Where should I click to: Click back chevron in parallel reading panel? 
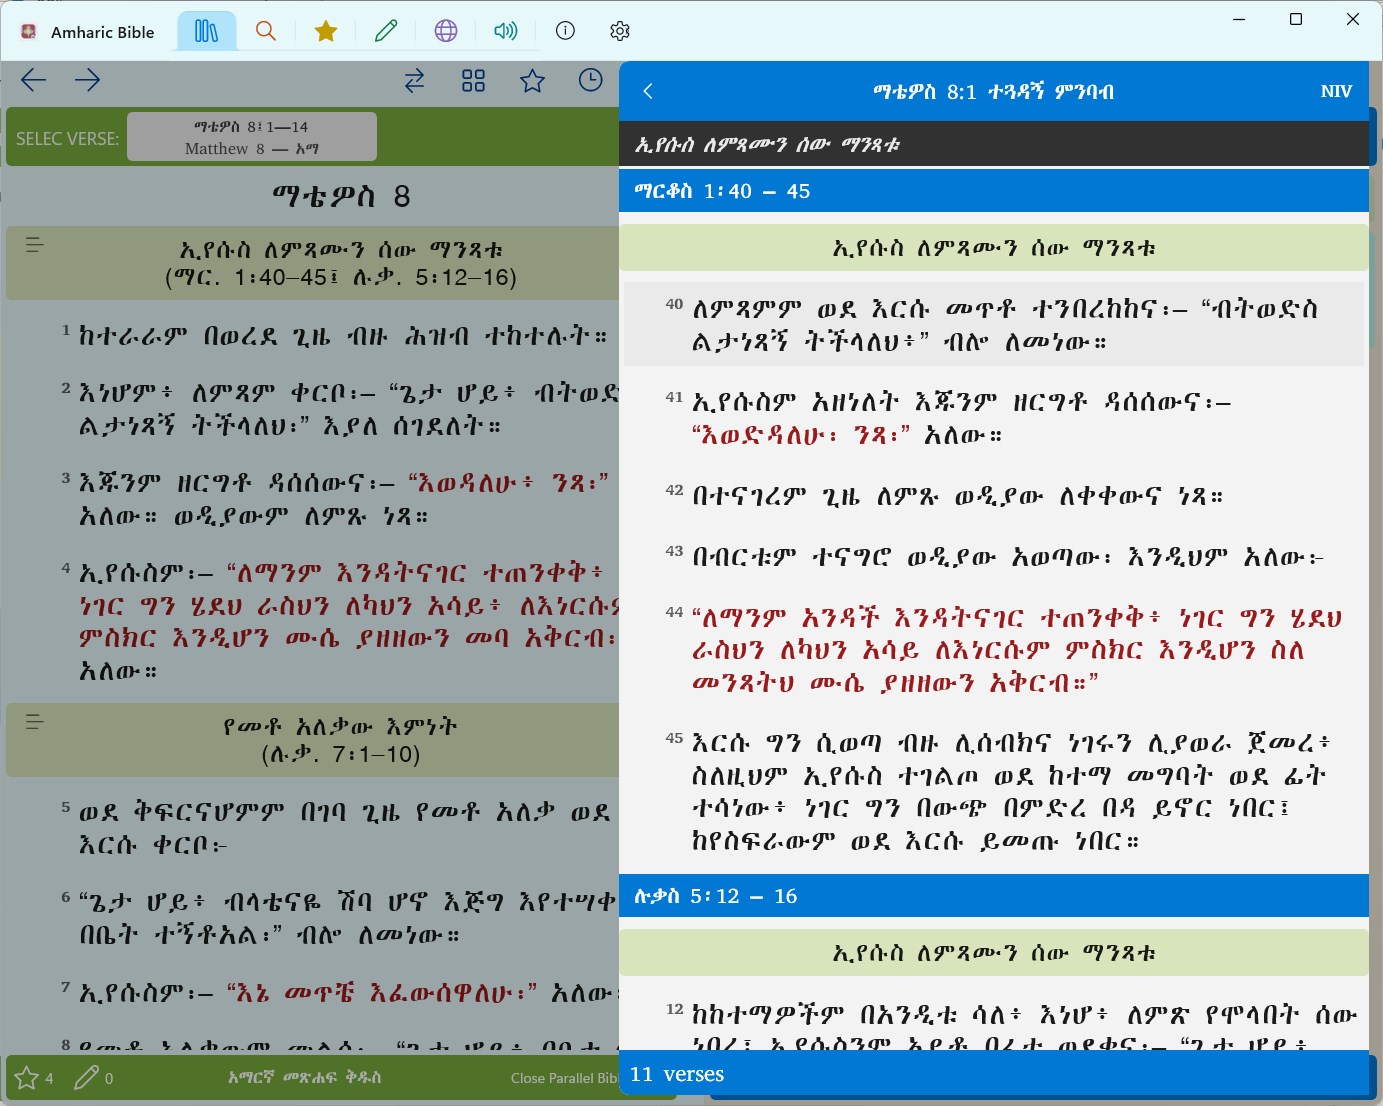coord(648,91)
